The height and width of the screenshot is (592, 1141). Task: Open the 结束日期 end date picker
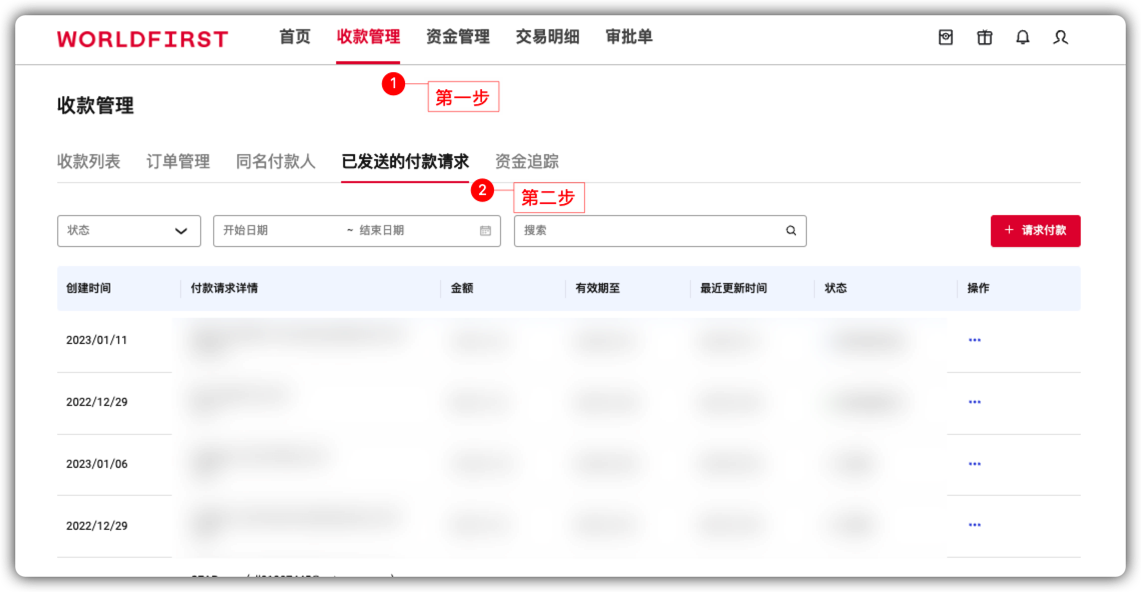coord(400,231)
